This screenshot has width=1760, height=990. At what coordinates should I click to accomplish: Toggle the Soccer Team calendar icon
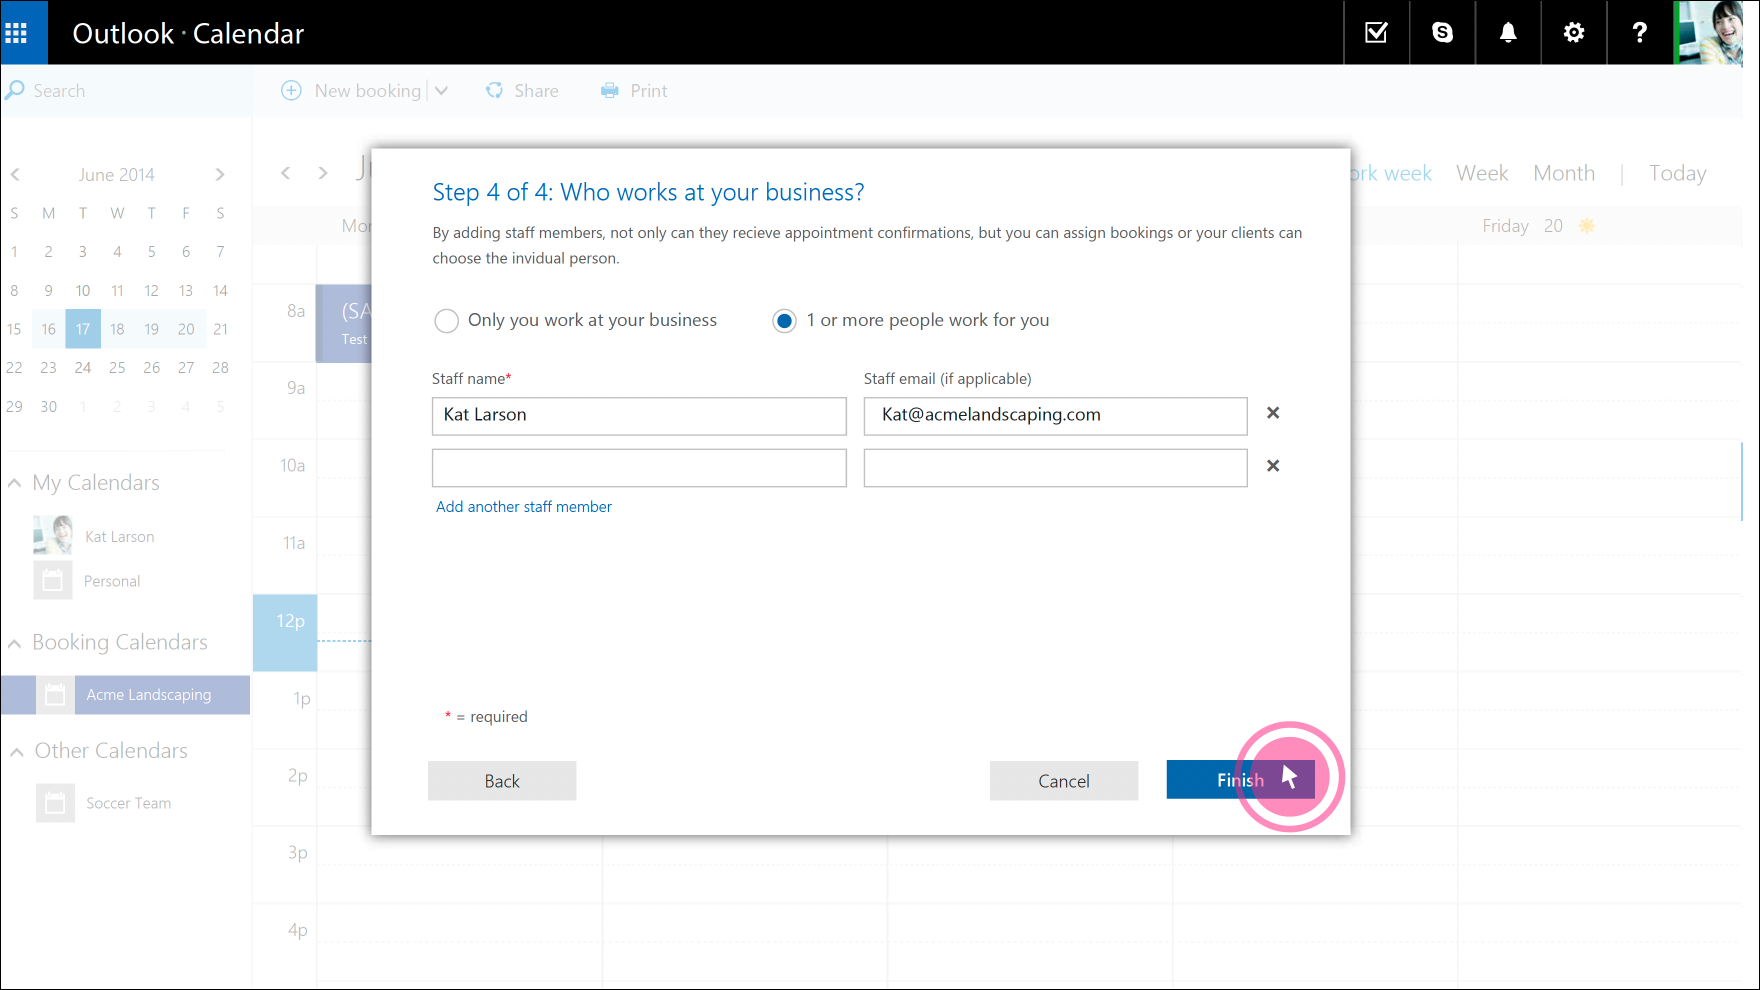pyautogui.click(x=55, y=803)
